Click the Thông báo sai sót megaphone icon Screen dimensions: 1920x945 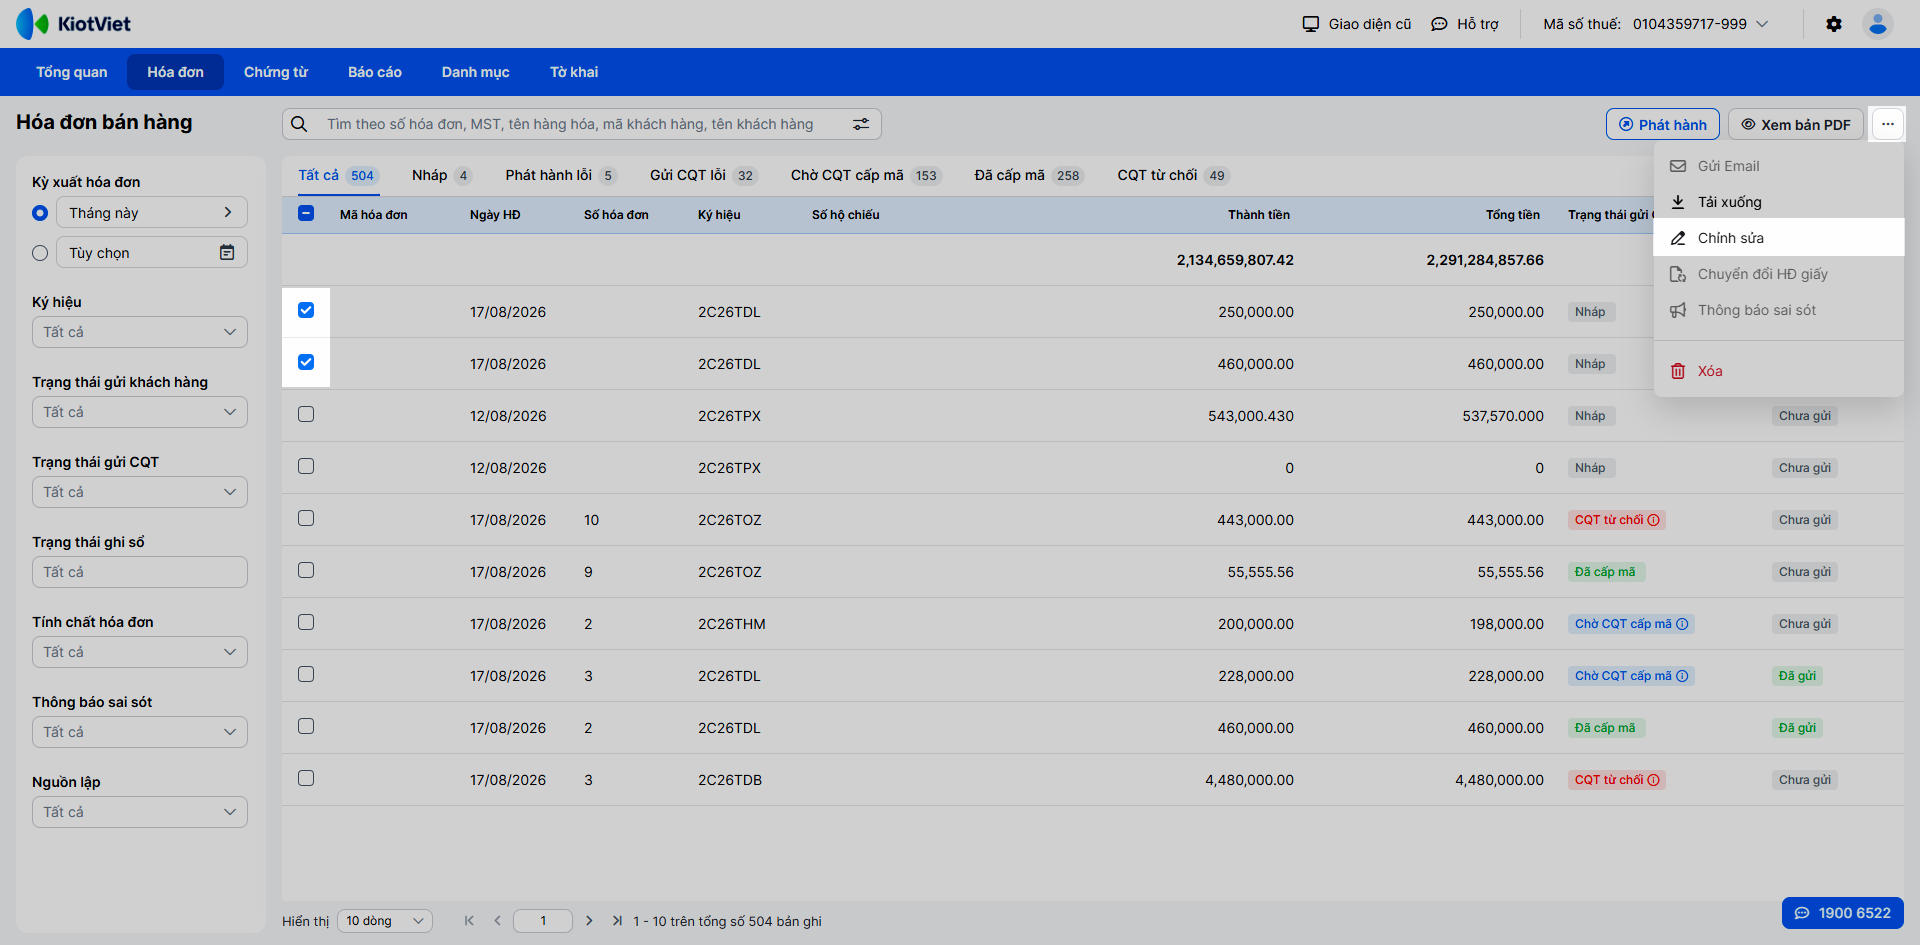[1678, 310]
